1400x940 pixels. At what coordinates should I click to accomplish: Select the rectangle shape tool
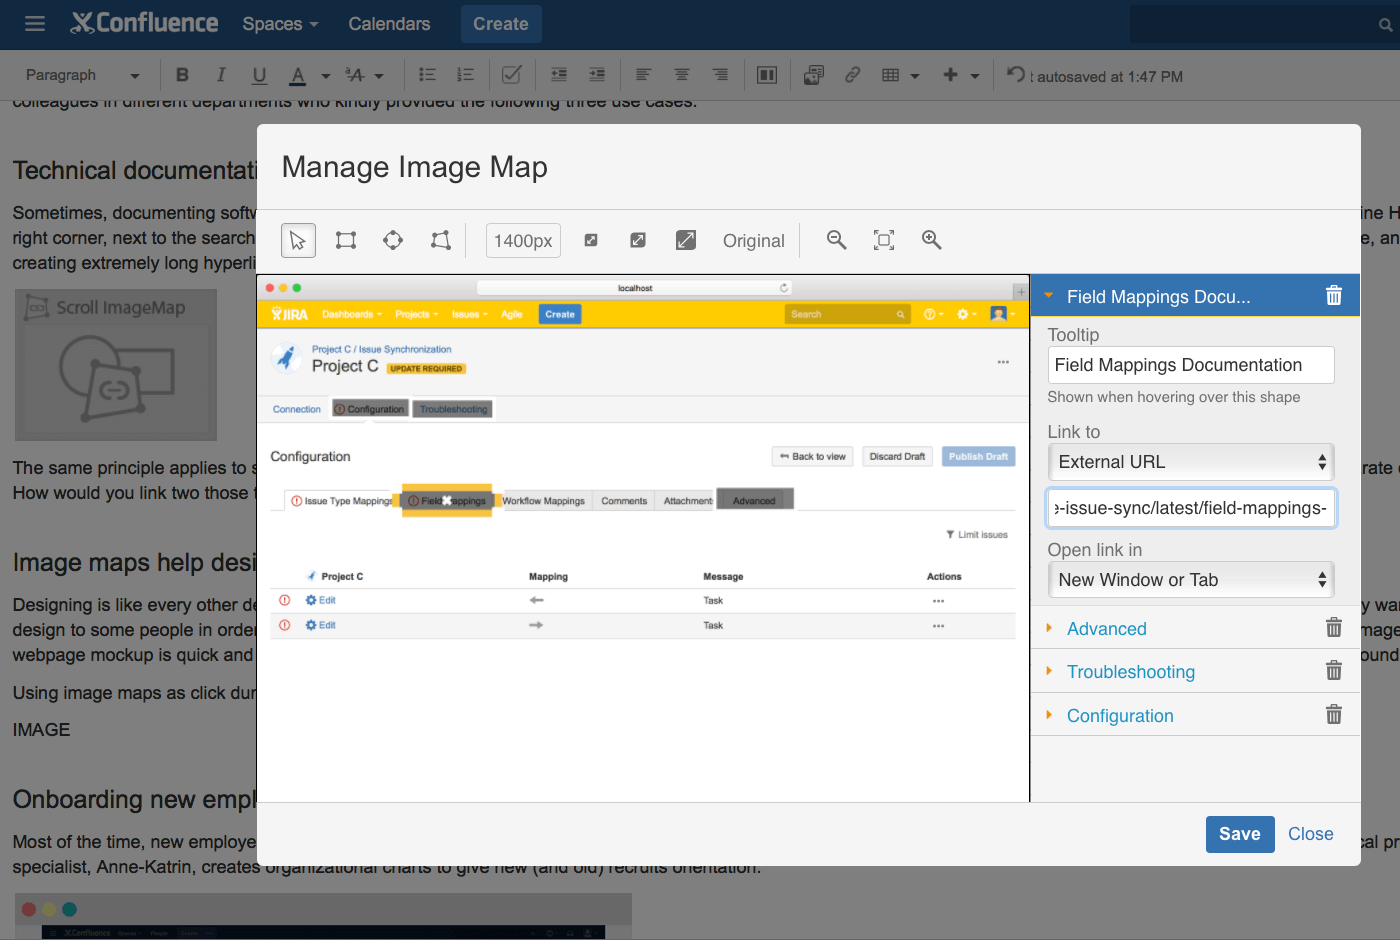coord(346,240)
